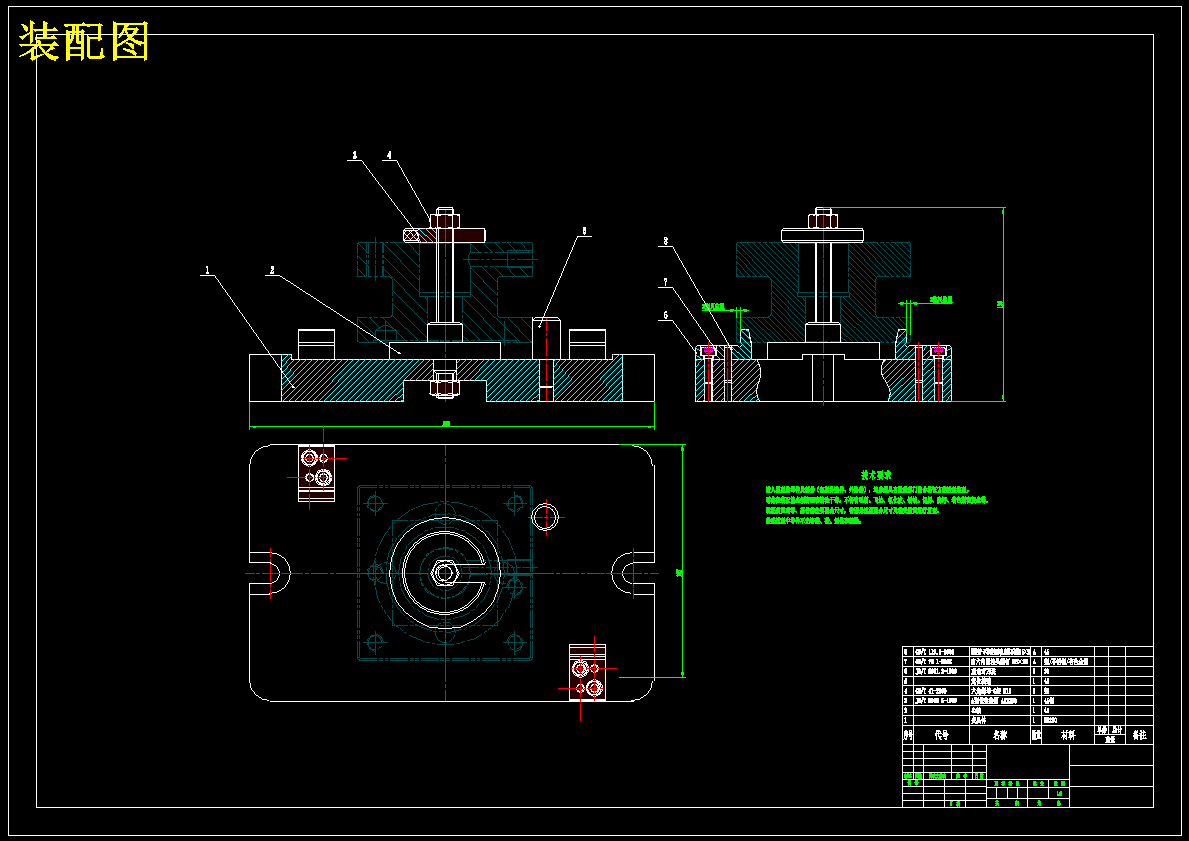Click part balloon number 1
This screenshot has height=841, width=1189.
(x=205, y=269)
